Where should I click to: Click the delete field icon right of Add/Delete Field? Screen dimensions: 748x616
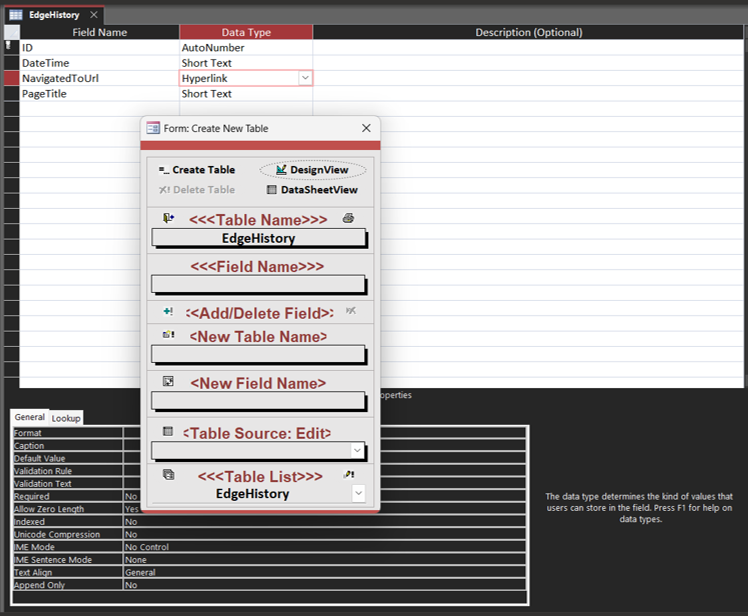pos(351,311)
